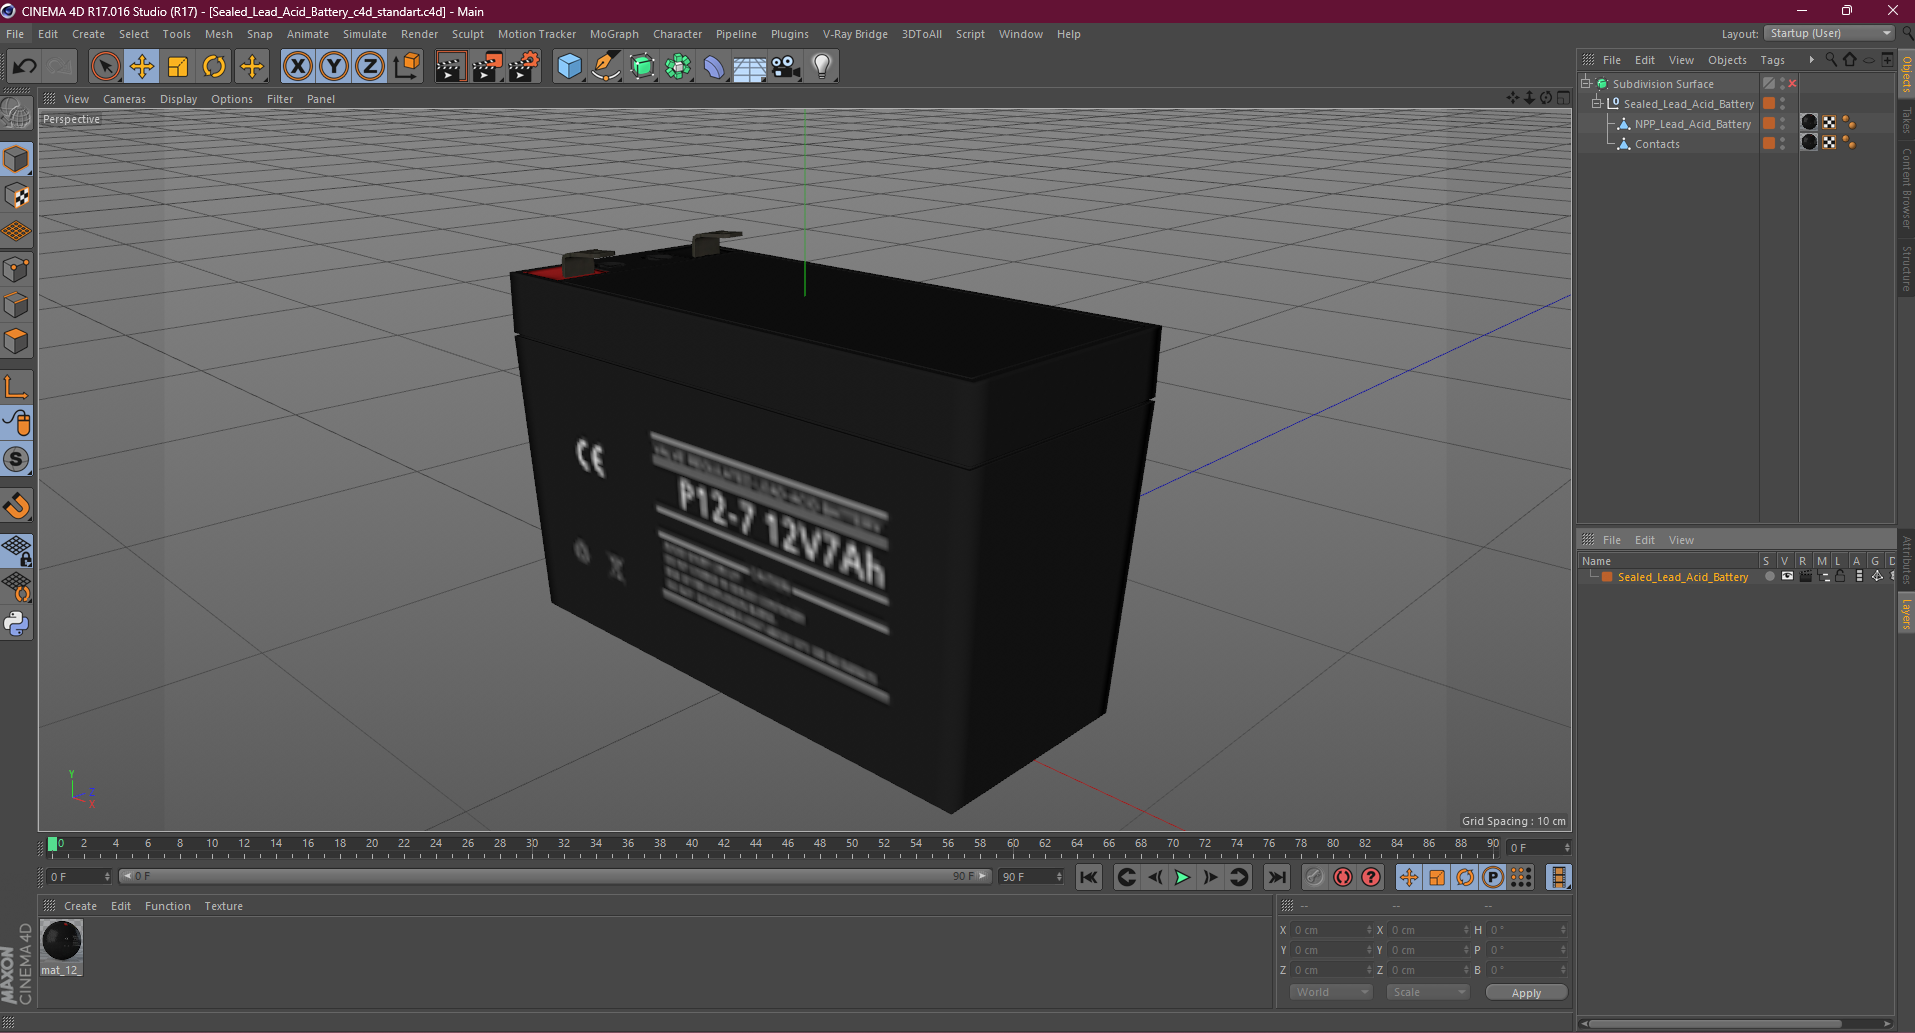Go to start of animation
Image resolution: width=1915 pixels, height=1033 pixels.
pyautogui.click(x=1089, y=877)
